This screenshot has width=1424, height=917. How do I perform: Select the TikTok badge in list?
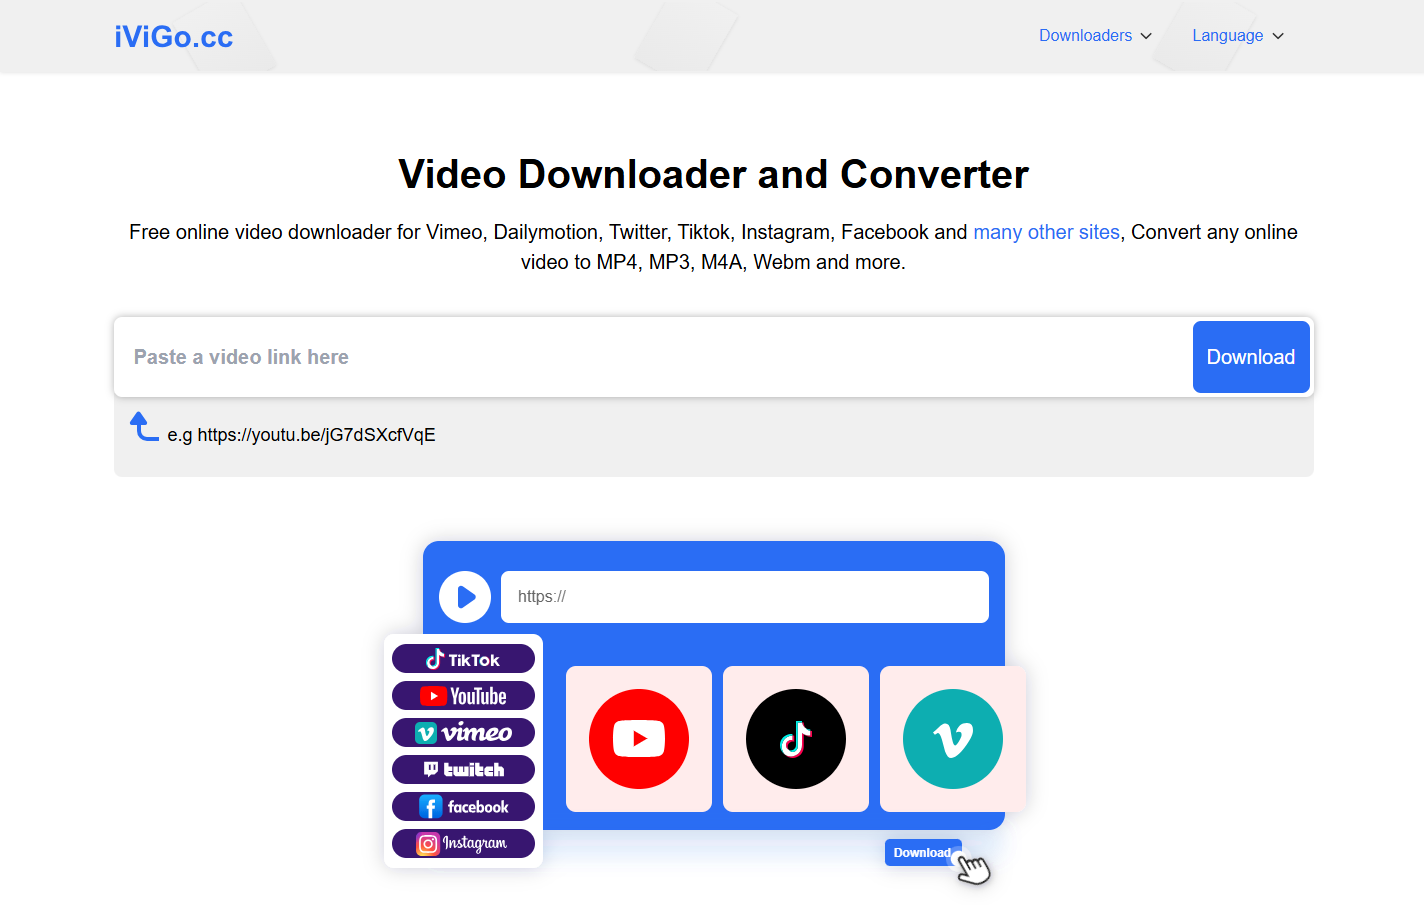[x=463, y=659]
